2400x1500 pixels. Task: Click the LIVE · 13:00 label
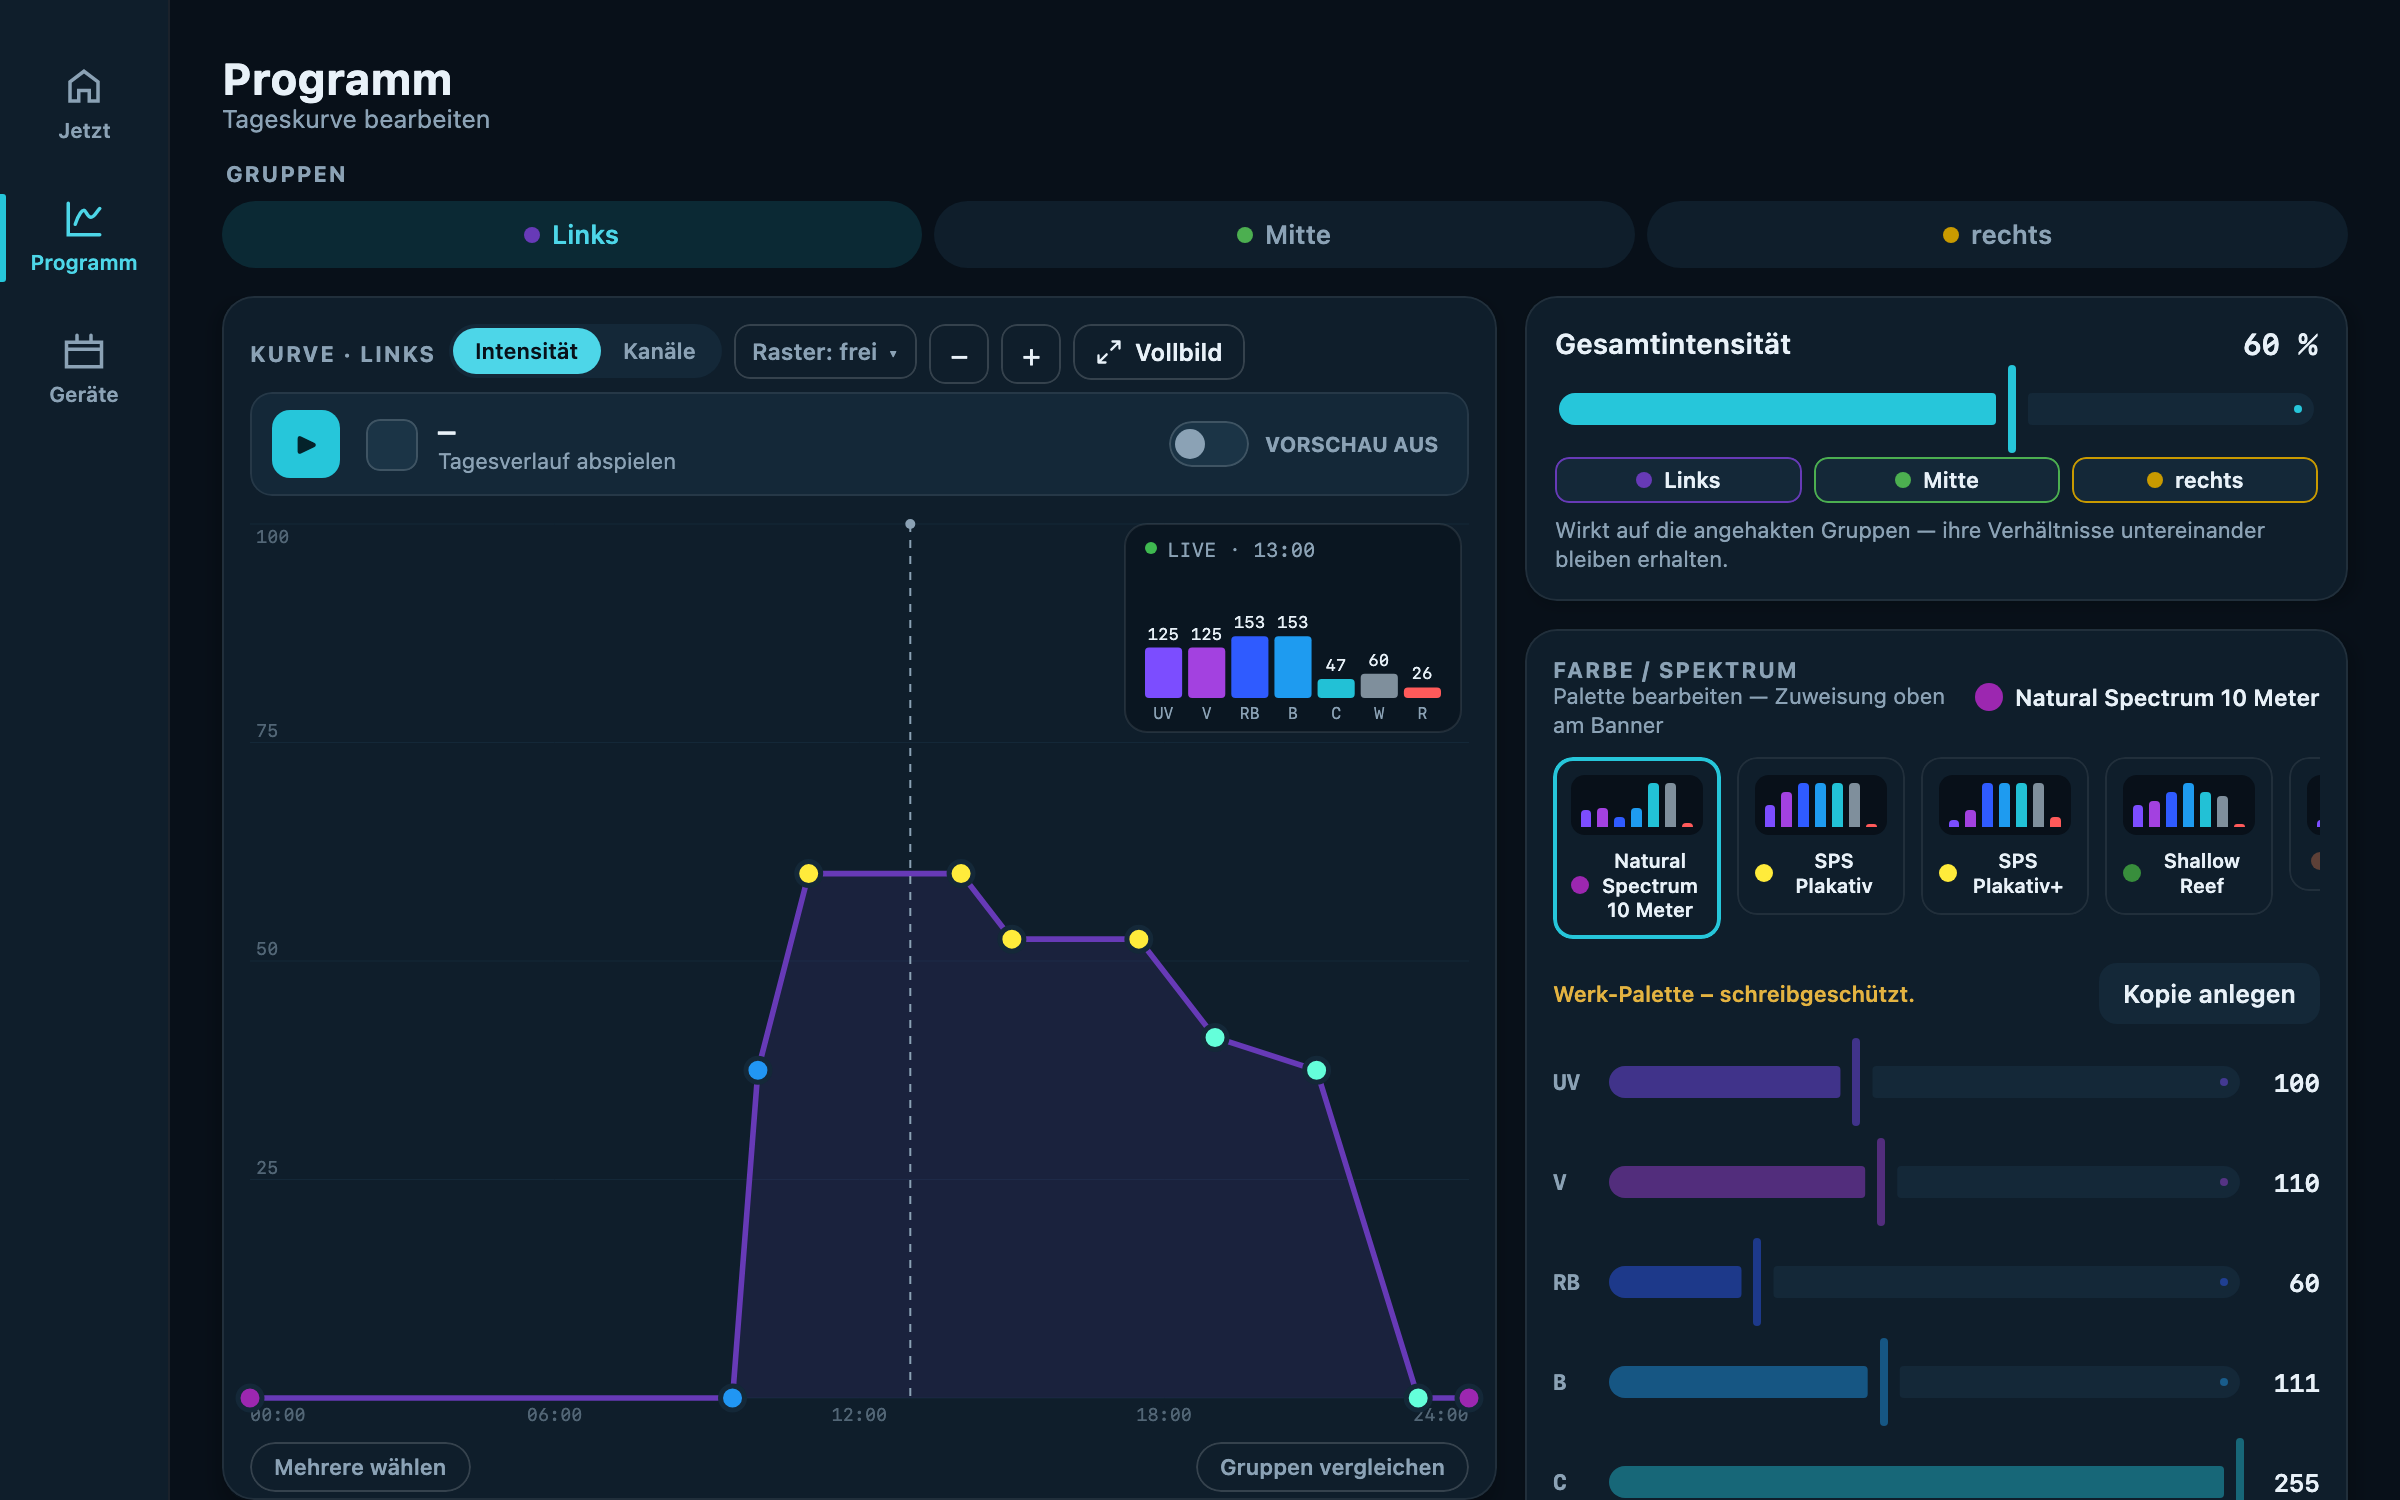1240,550
